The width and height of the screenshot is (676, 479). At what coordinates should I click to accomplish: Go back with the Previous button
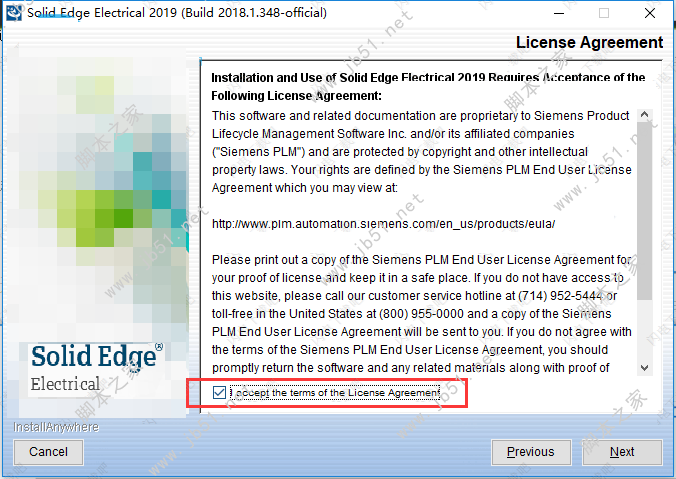click(531, 452)
